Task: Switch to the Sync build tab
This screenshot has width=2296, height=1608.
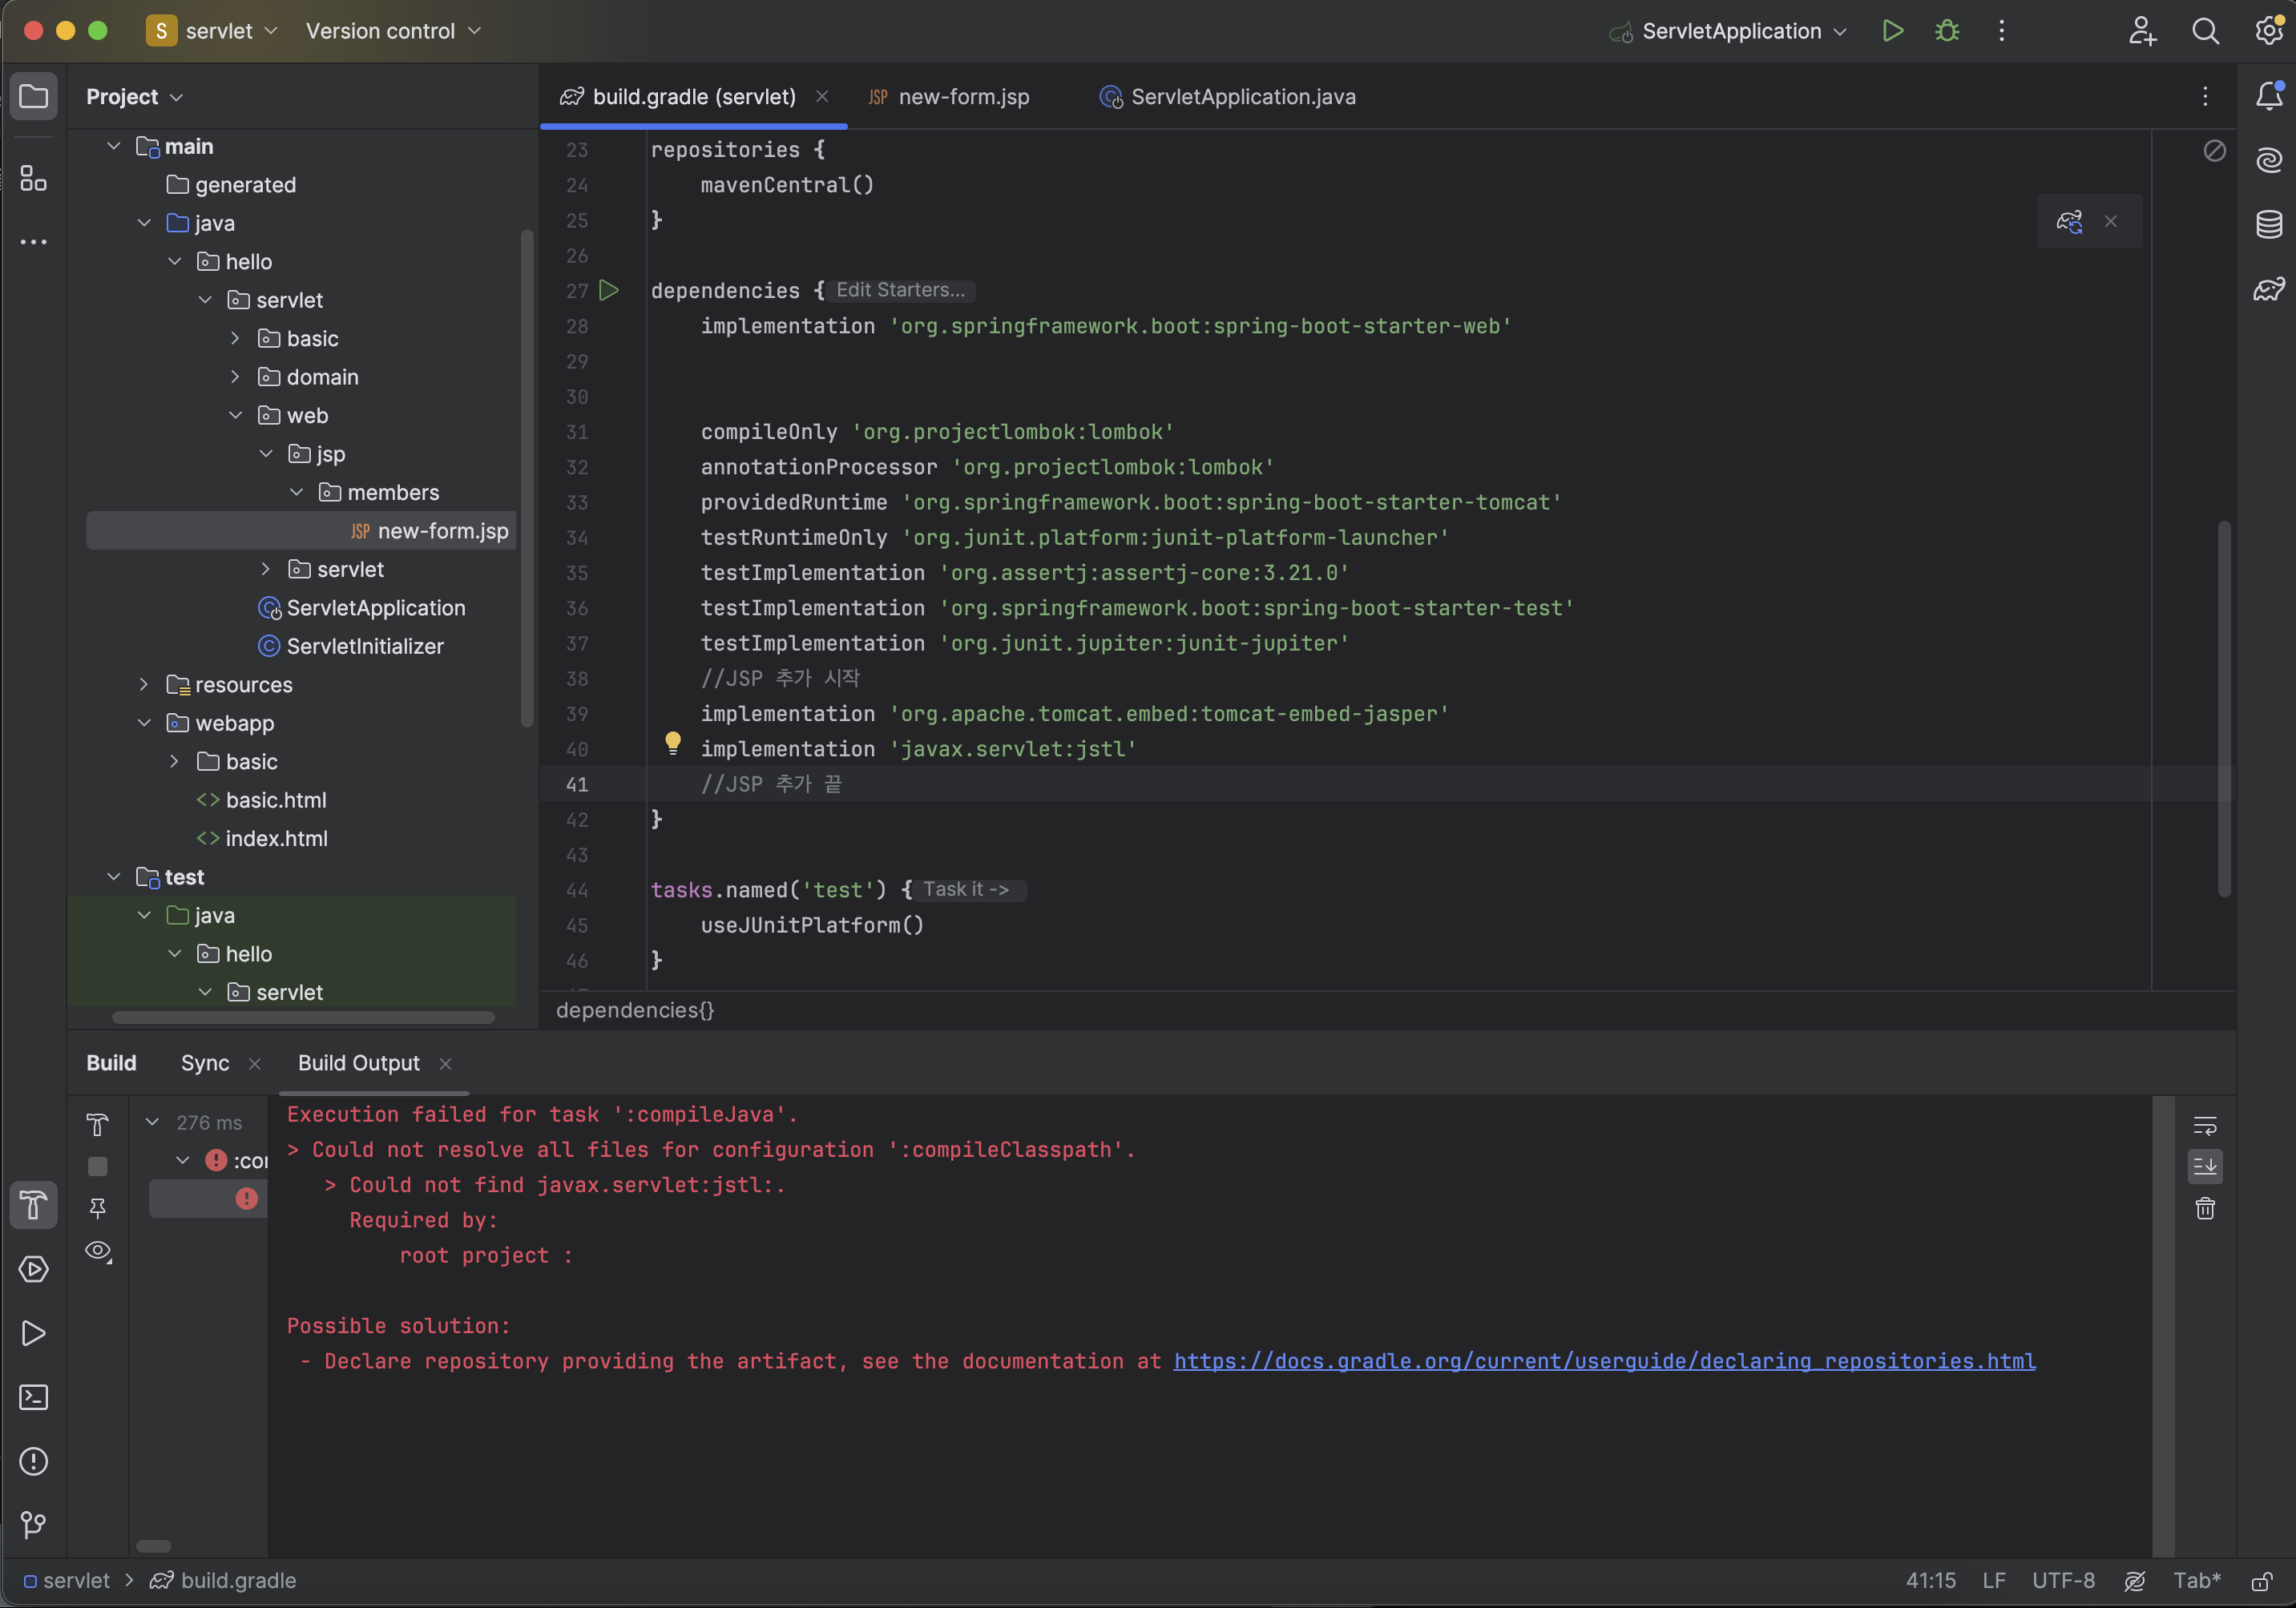Action: click(x=205, y=1063)
